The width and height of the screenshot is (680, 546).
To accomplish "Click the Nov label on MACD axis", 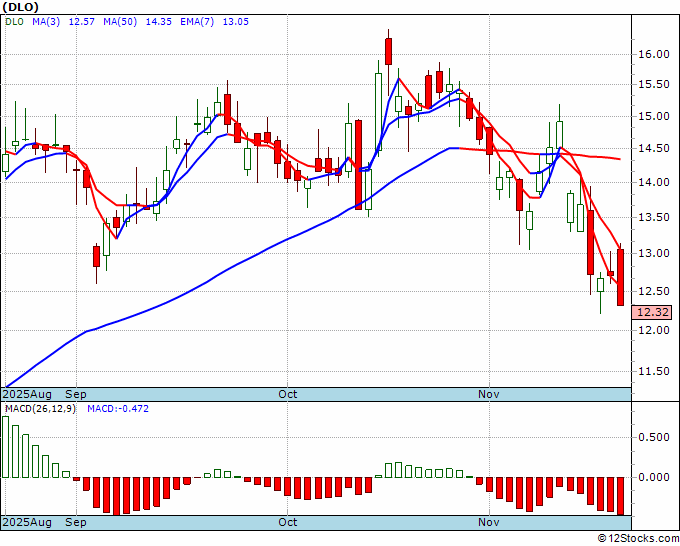I will coord(489,522).
